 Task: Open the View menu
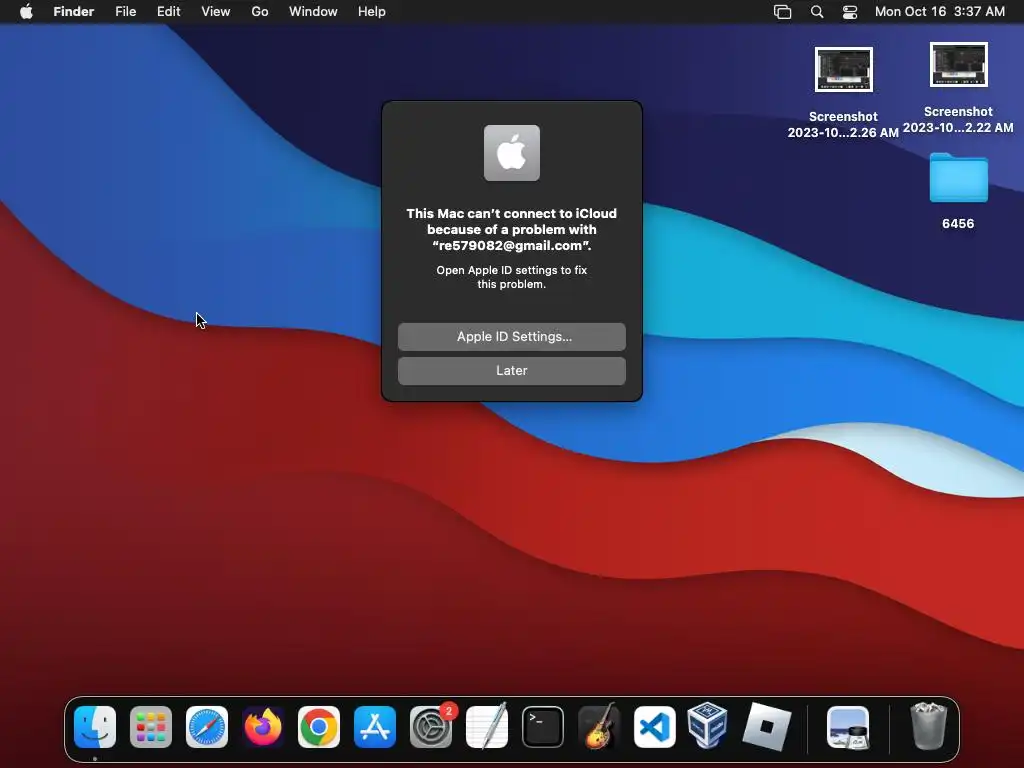pos(216,12)
